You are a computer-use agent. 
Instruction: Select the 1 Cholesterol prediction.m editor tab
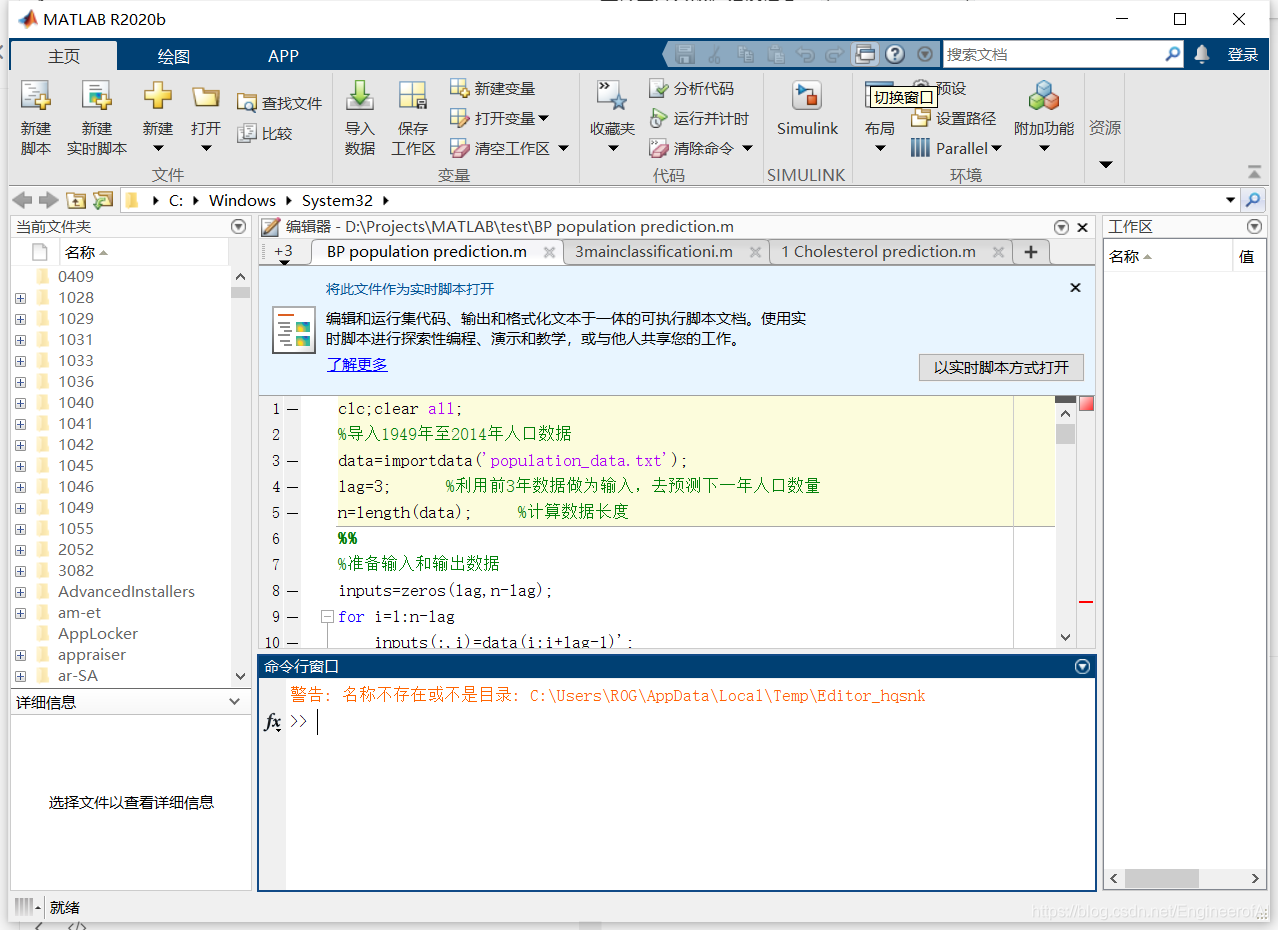(878, 252)
